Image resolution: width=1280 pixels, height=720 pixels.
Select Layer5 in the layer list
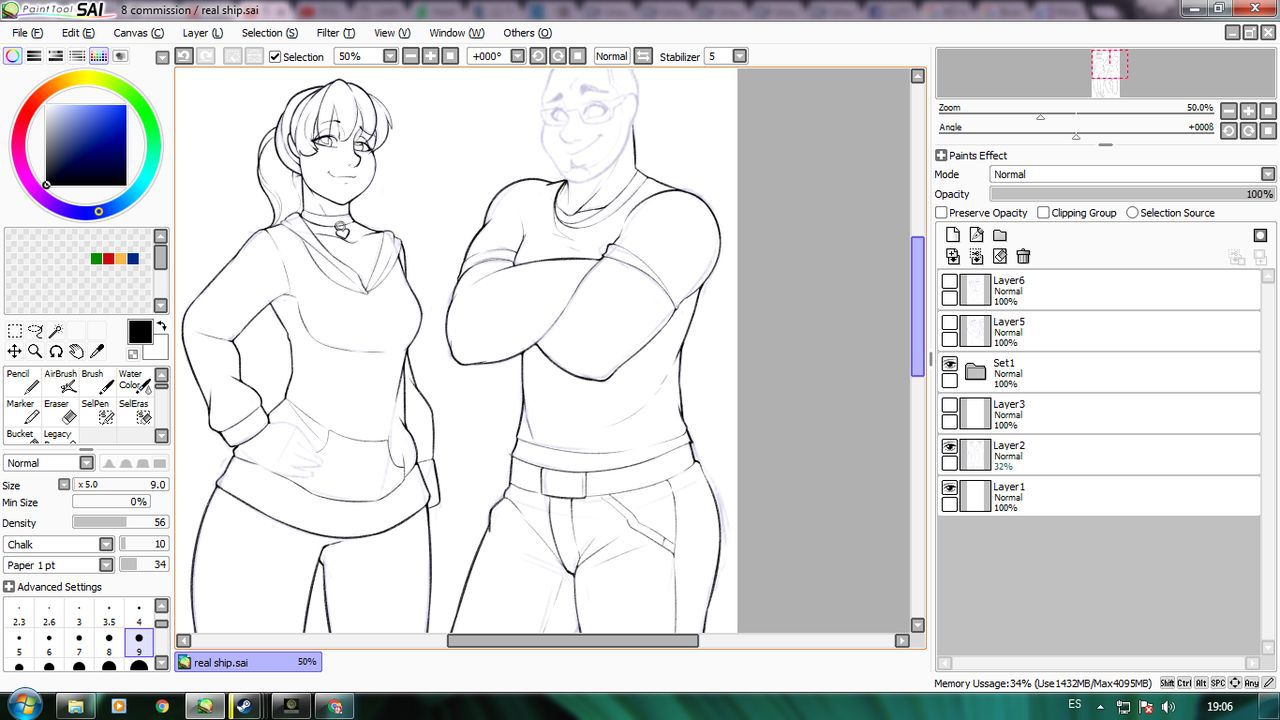tap(1099, 330)
